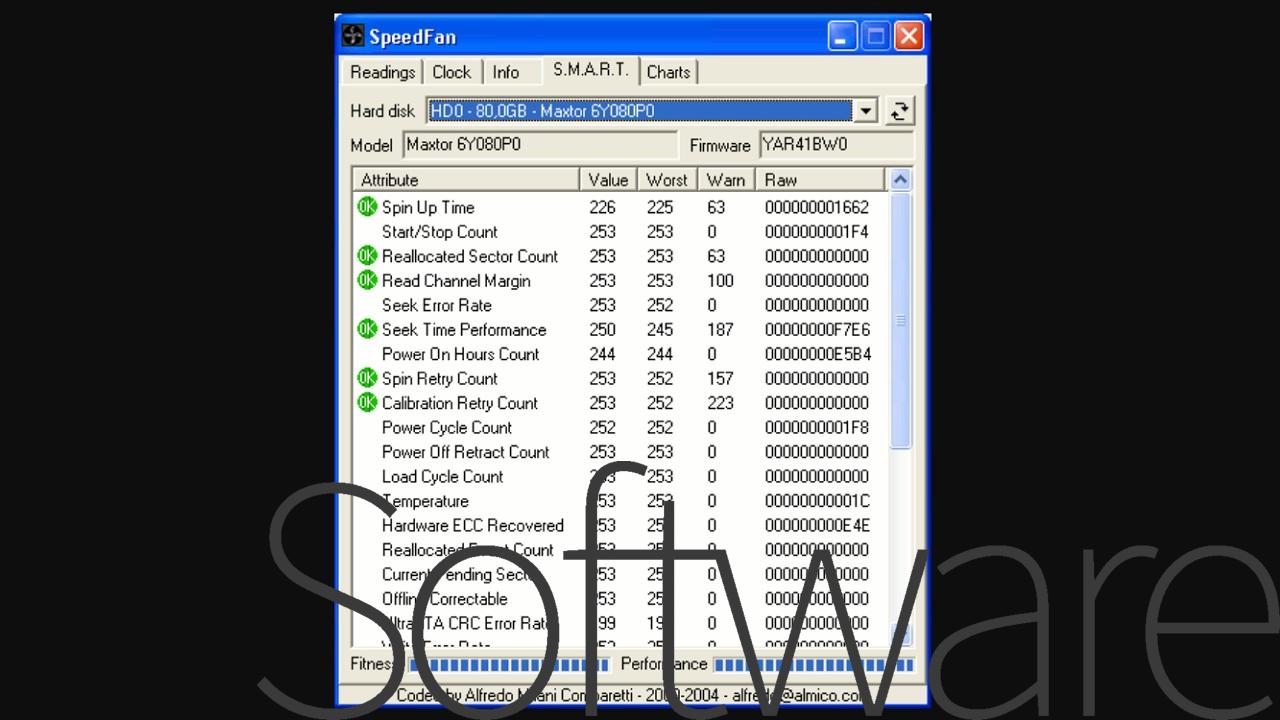This screenshot has height=720, width=1280.
Task: Minimize the SpeedFan window
Action: point(843,37)
